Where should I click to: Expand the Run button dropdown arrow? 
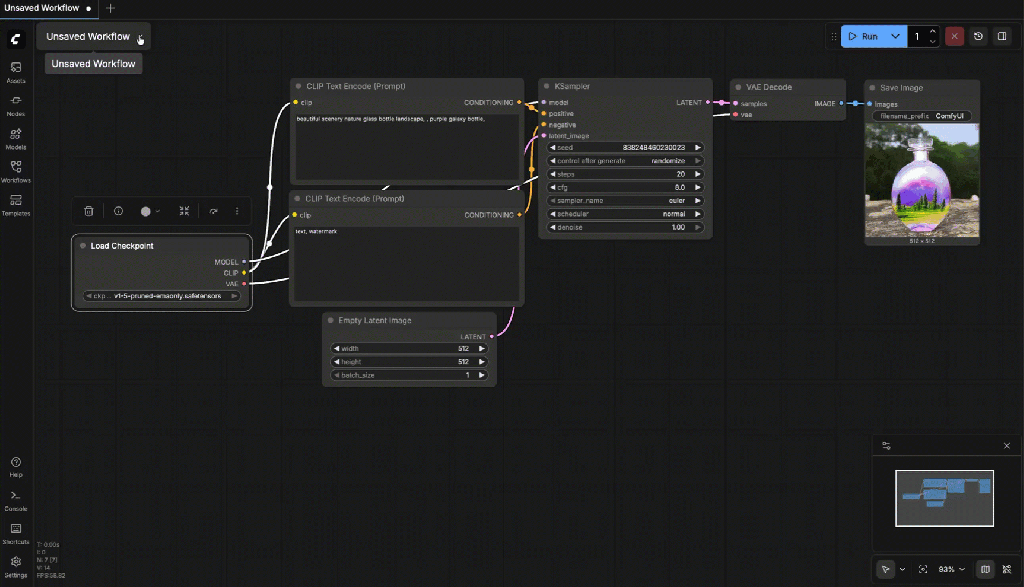pyautogui.click(x=895, y=37)
